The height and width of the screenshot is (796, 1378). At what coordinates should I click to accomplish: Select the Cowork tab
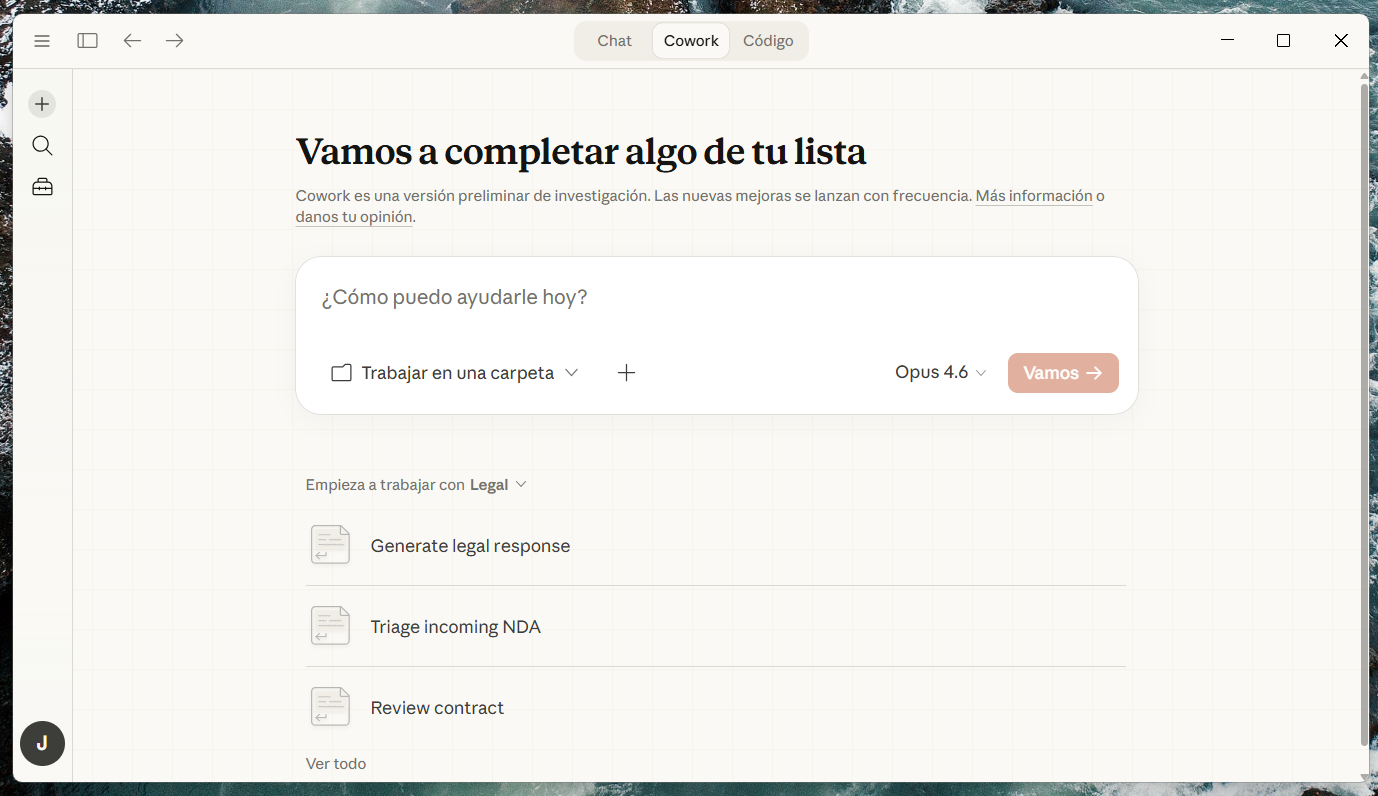click(691, 41)
